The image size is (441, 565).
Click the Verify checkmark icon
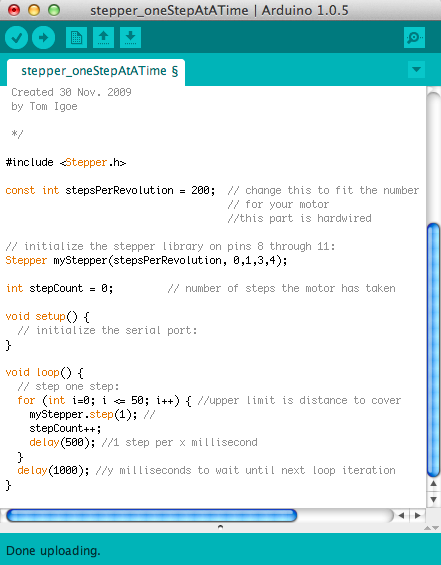coord(17,37)
